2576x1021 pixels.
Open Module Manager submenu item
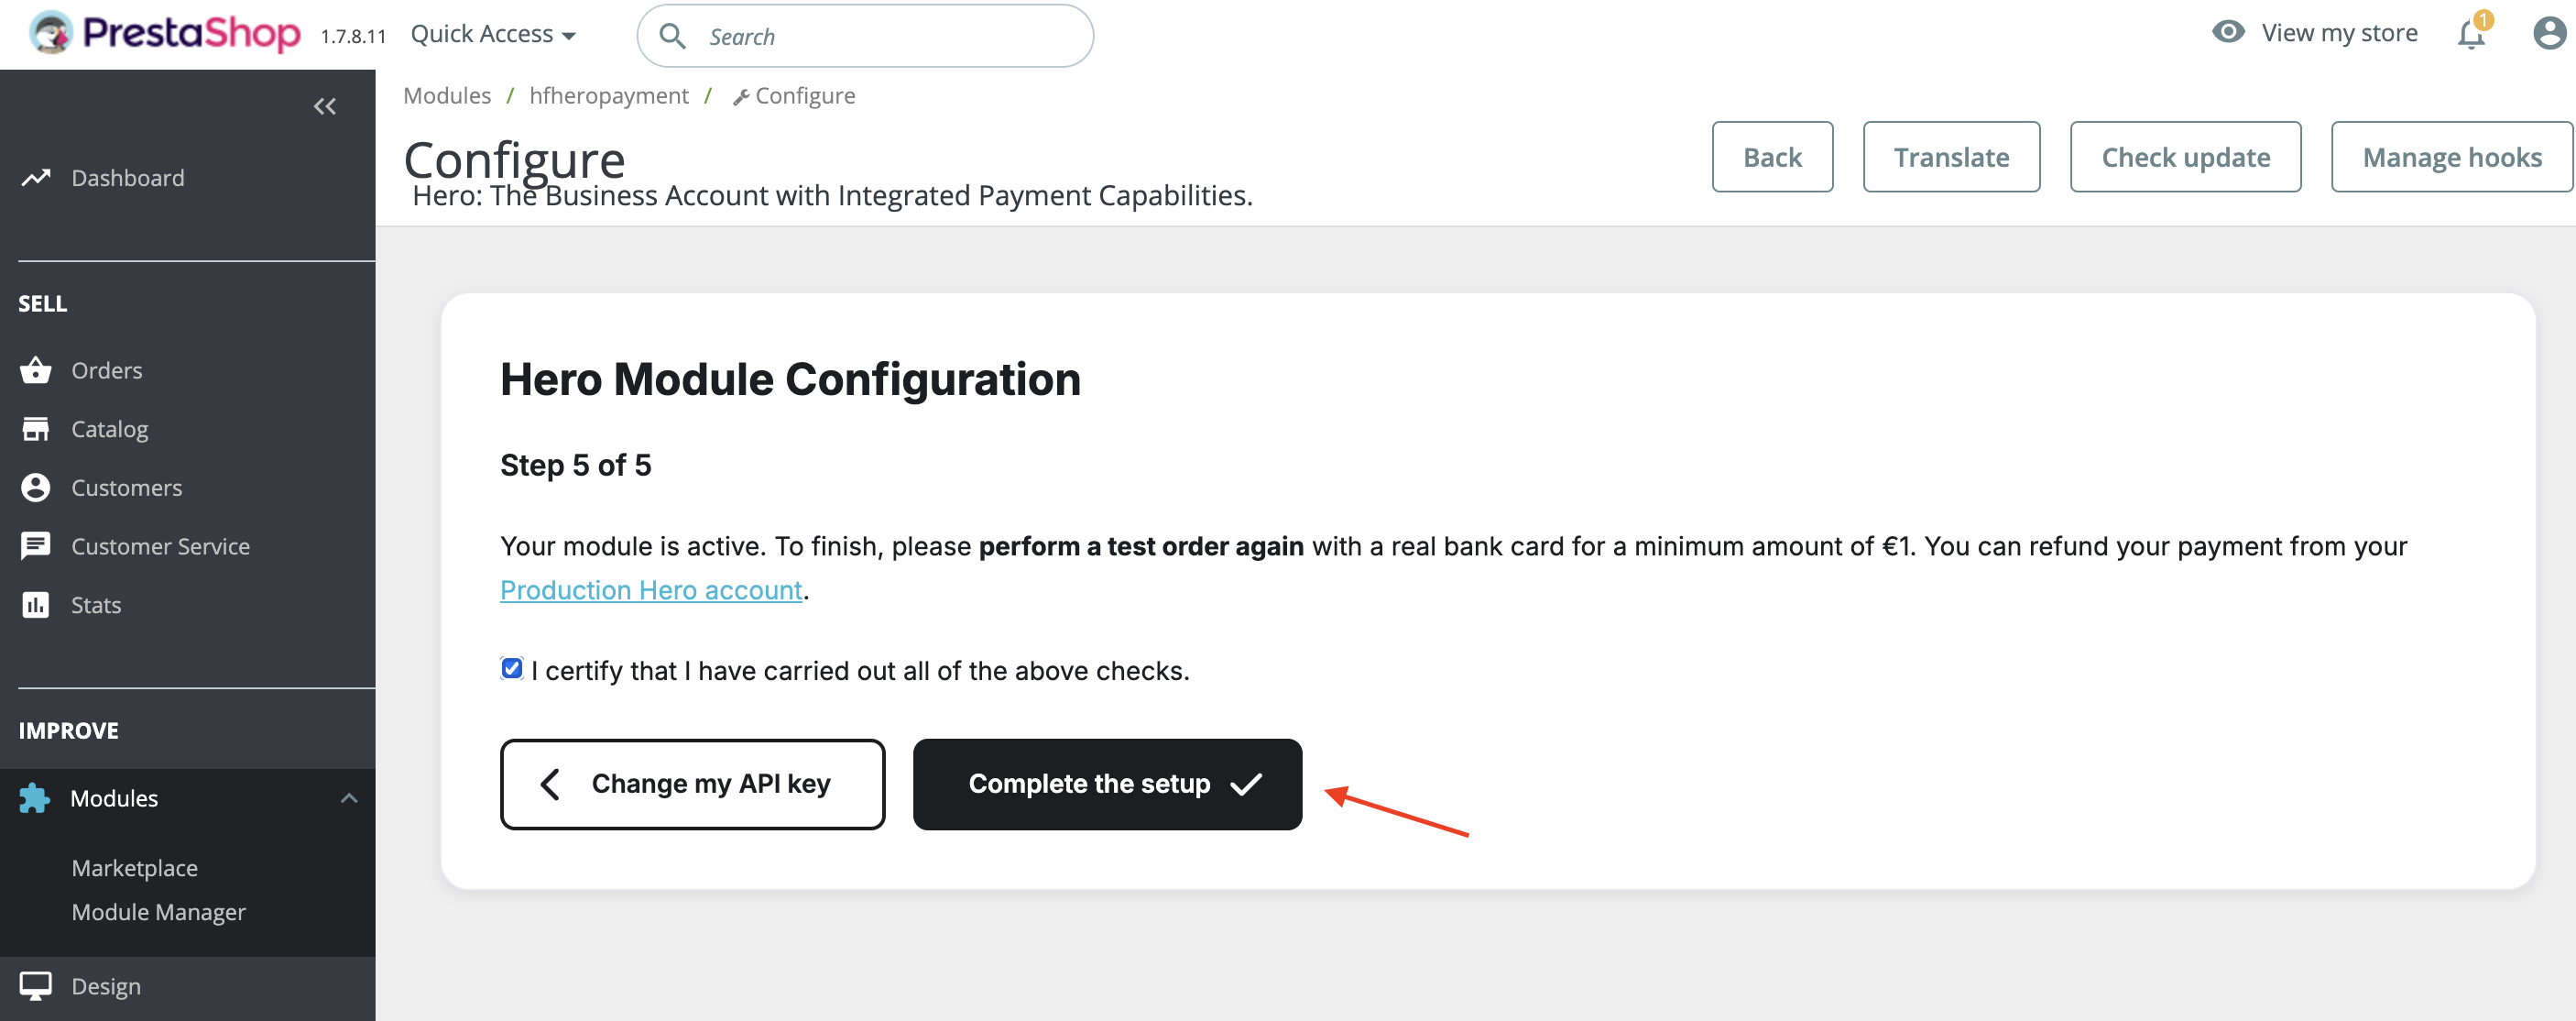(x=158, y=912)
